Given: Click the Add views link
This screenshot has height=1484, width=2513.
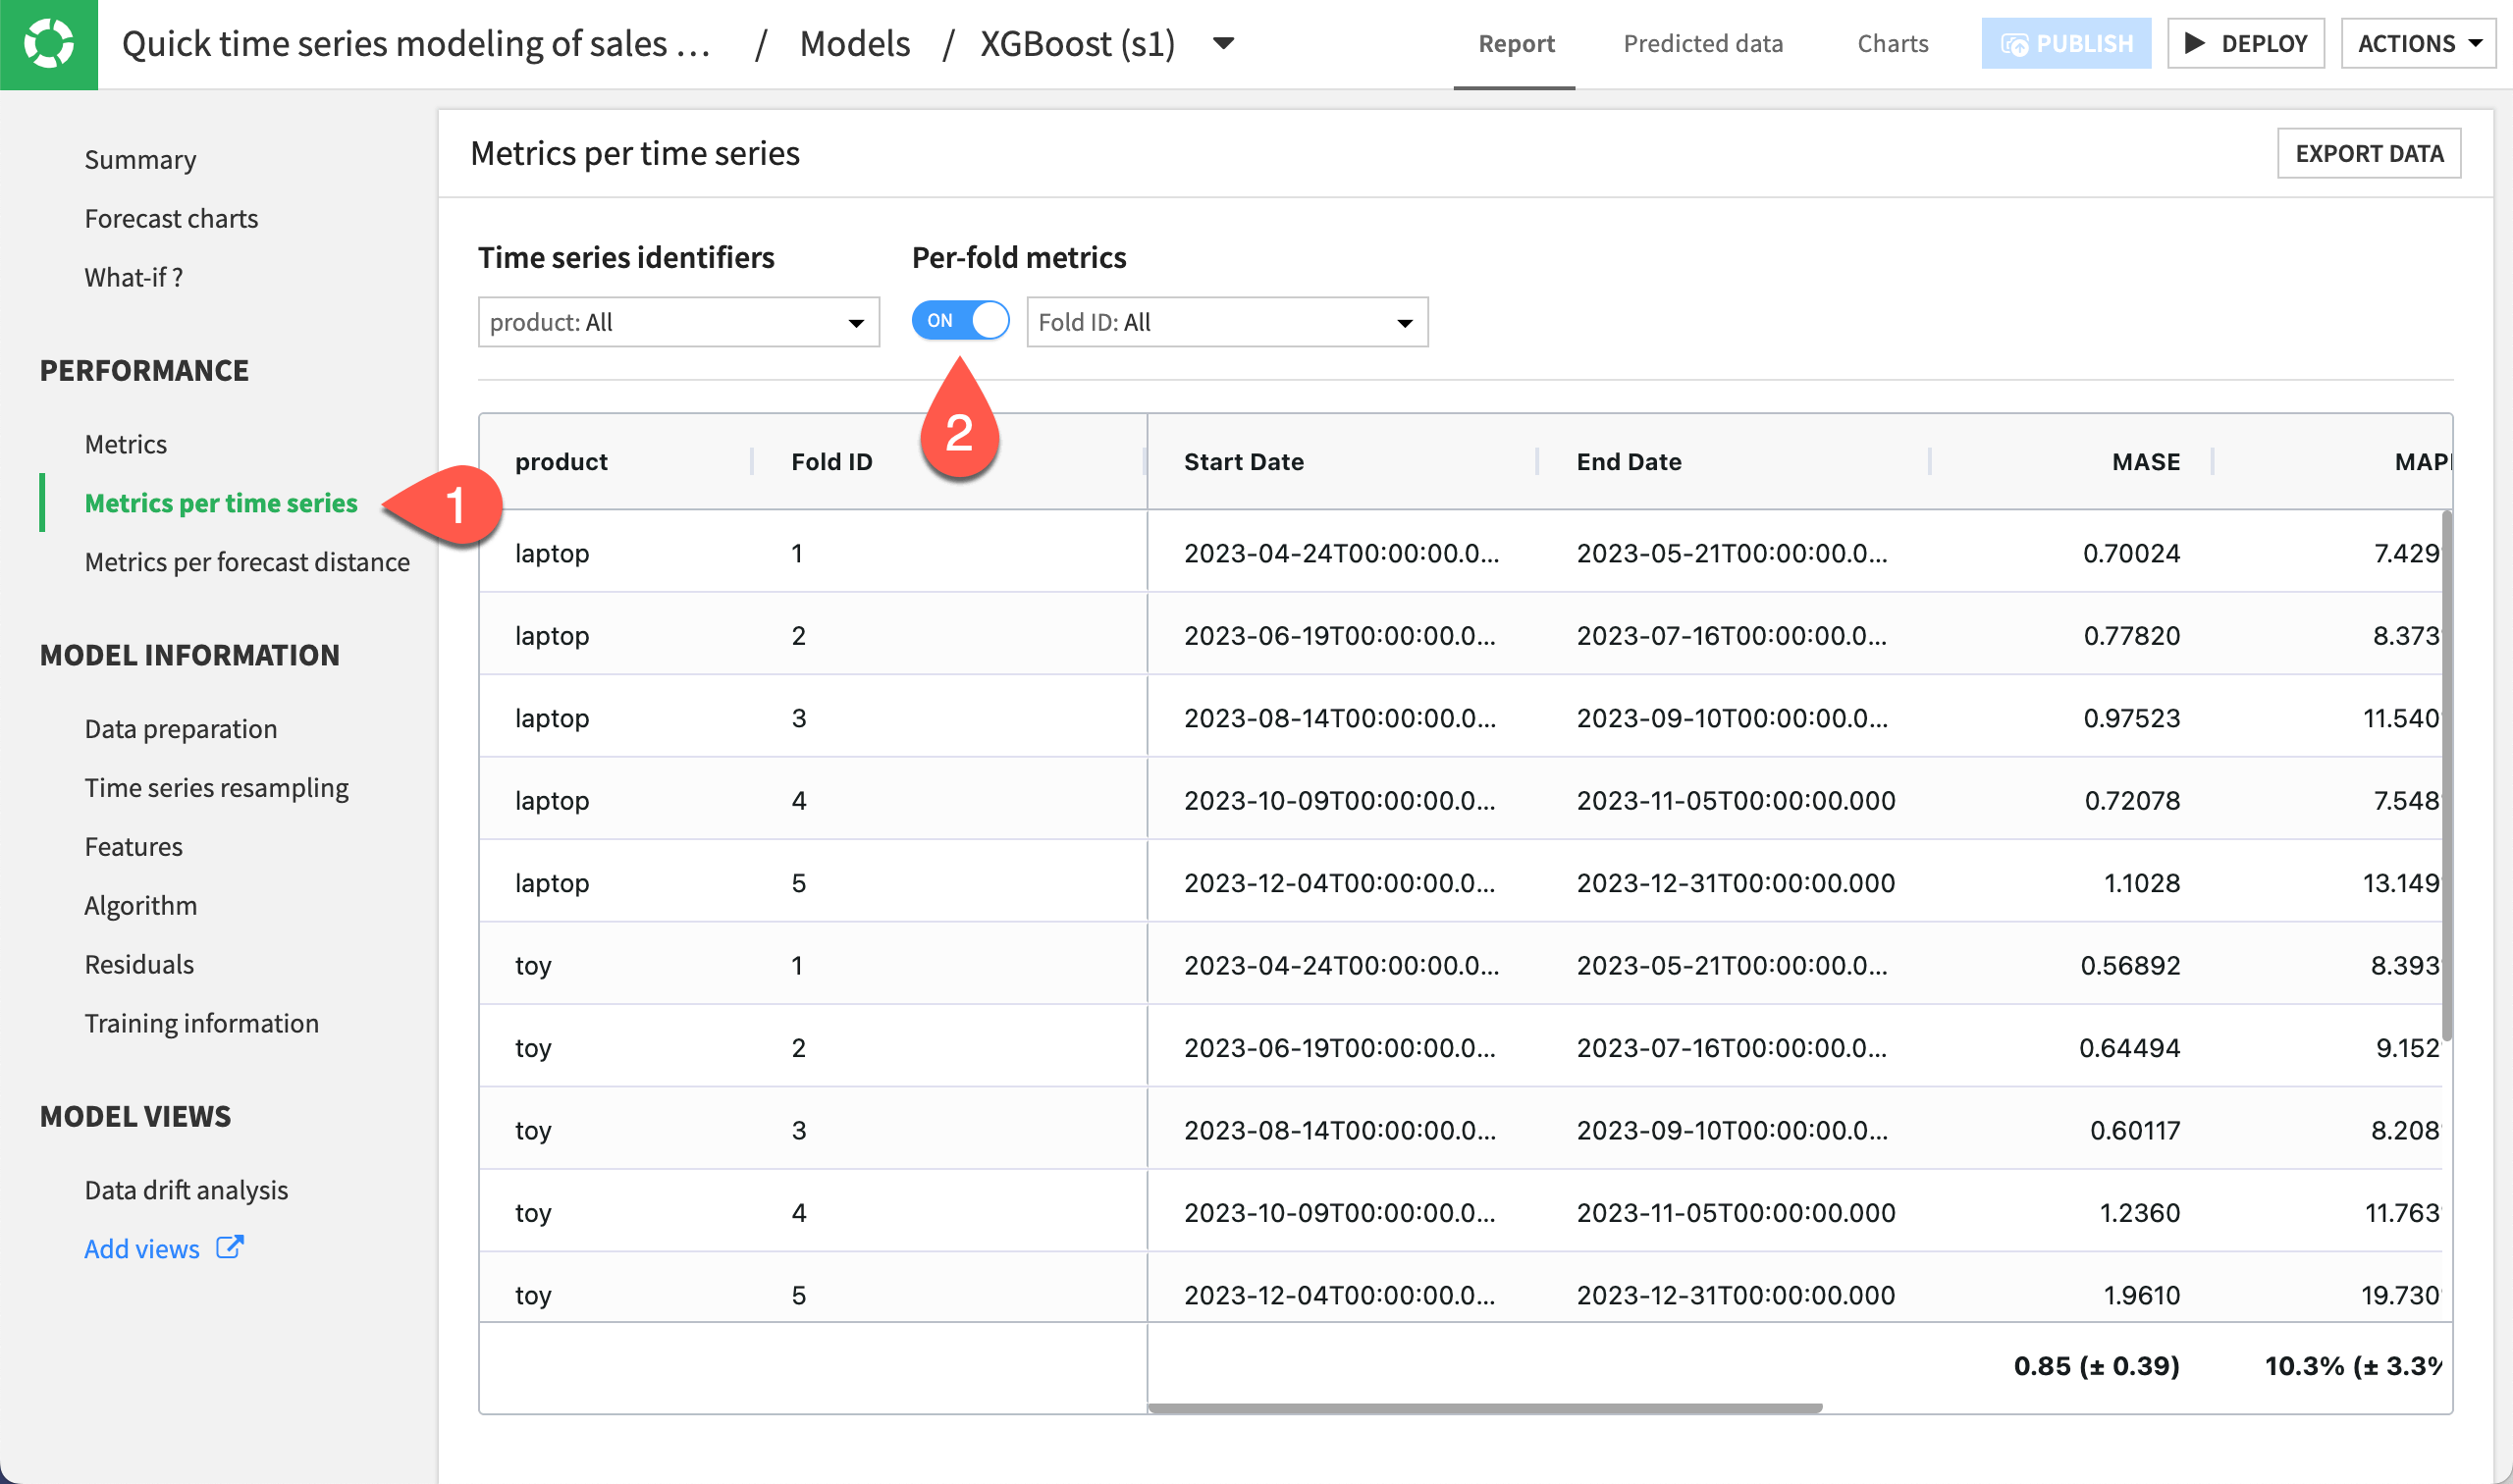Looking at the screenshot, I should pos(141,1247).
